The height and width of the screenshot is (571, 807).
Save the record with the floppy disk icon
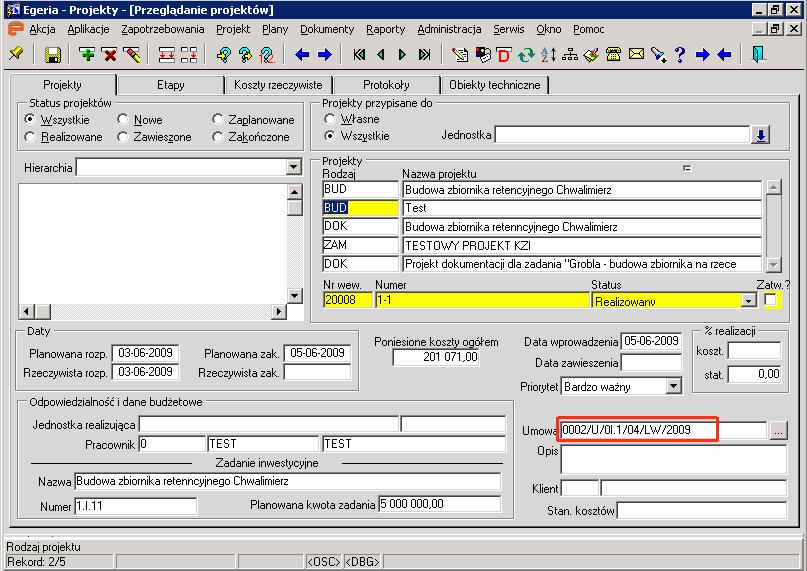click(52, 55)
